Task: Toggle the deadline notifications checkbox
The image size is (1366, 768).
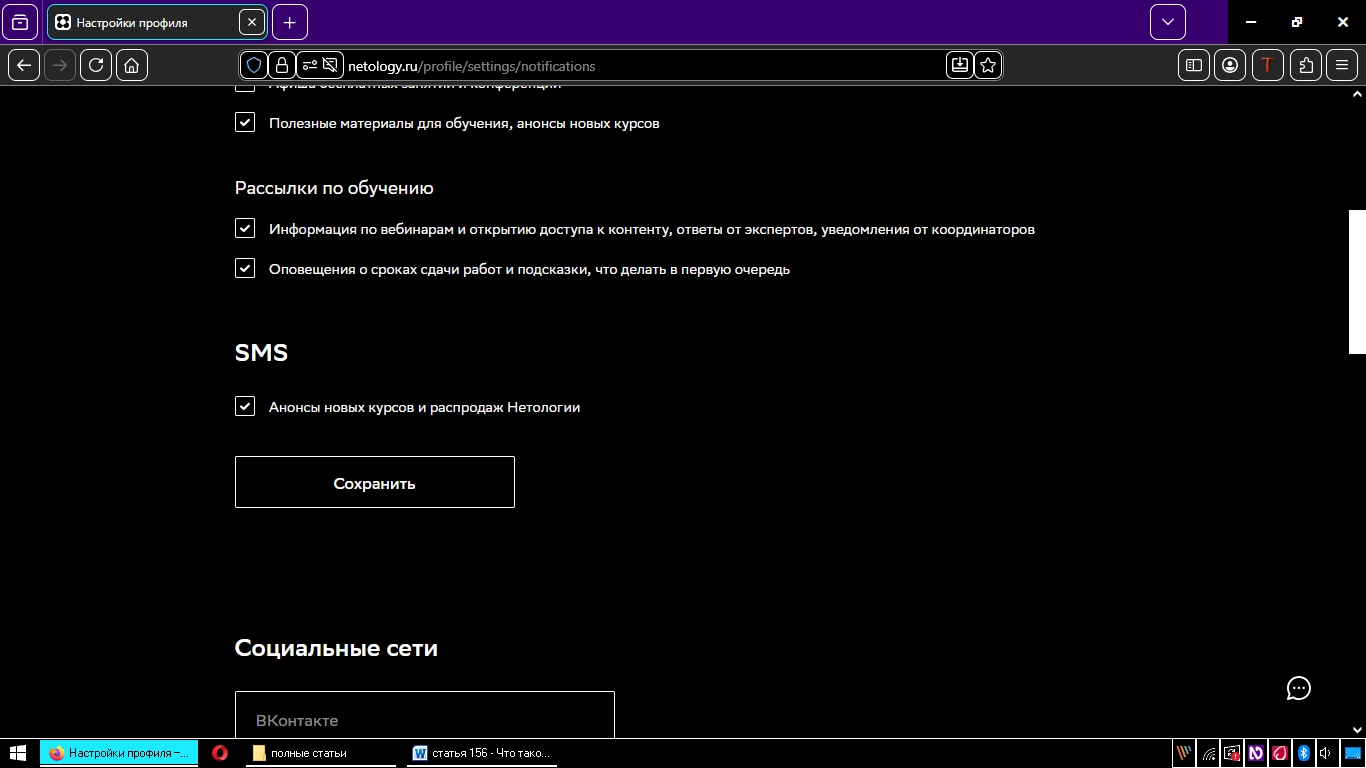Action: point(245,268)
